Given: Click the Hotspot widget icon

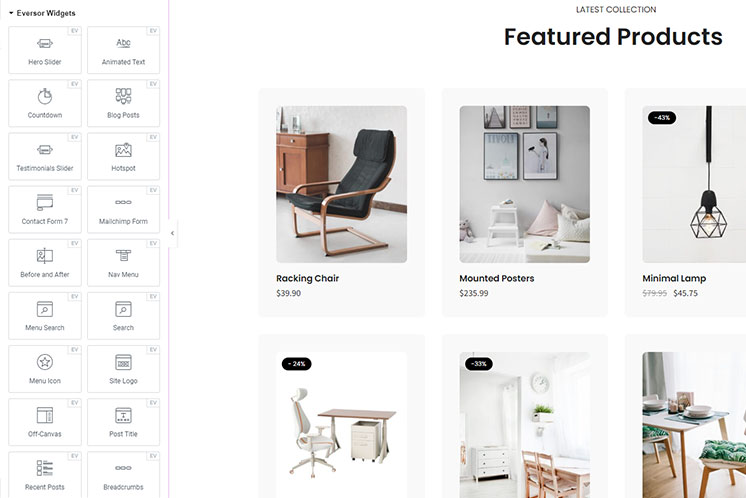Looking at the screenshot, I should click(123, 150).
